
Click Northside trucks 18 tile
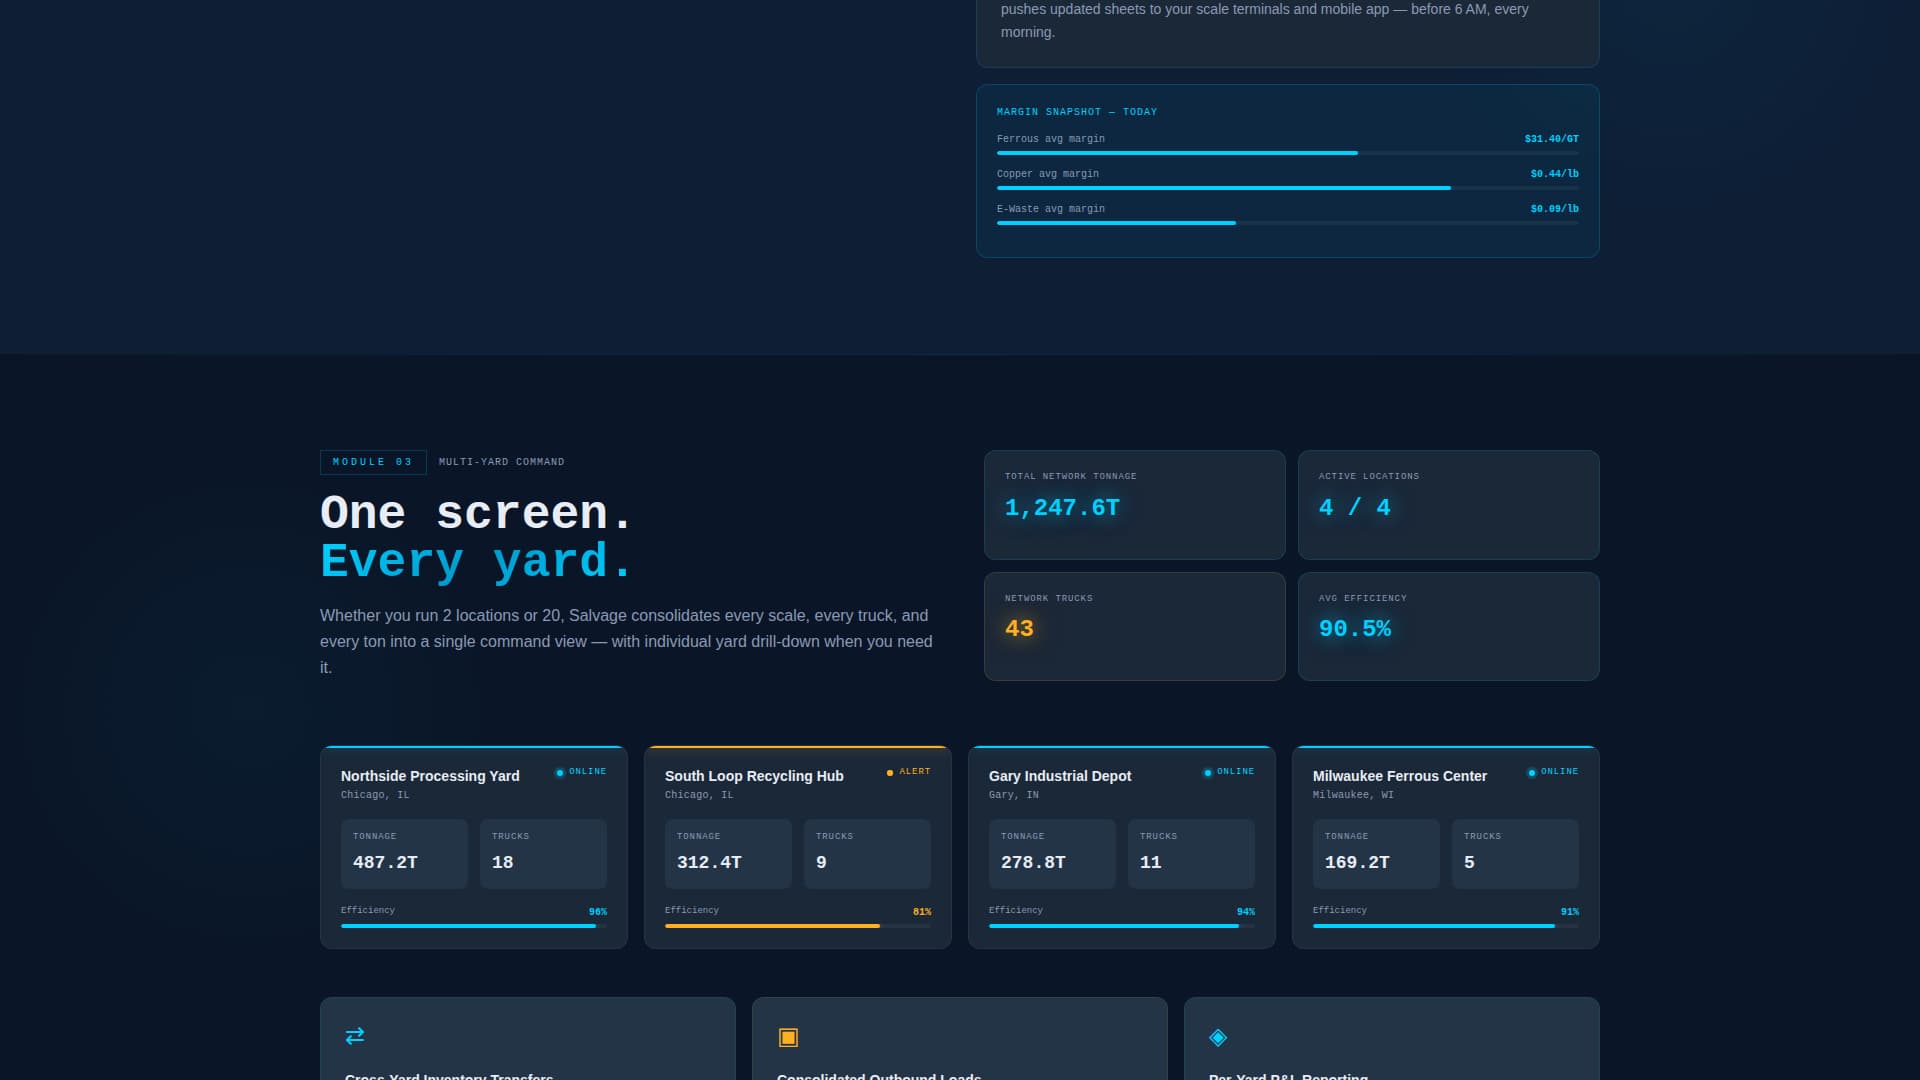(543, 854)
